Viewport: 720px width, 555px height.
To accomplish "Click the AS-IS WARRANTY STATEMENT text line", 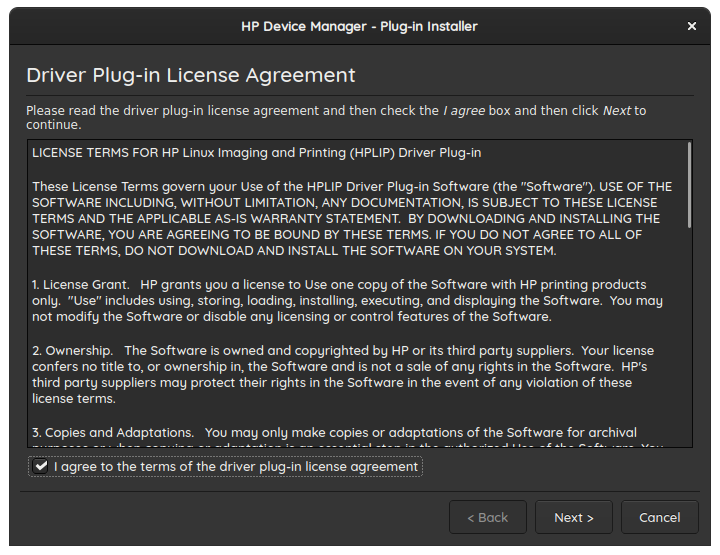I will (x=346, y=218).
